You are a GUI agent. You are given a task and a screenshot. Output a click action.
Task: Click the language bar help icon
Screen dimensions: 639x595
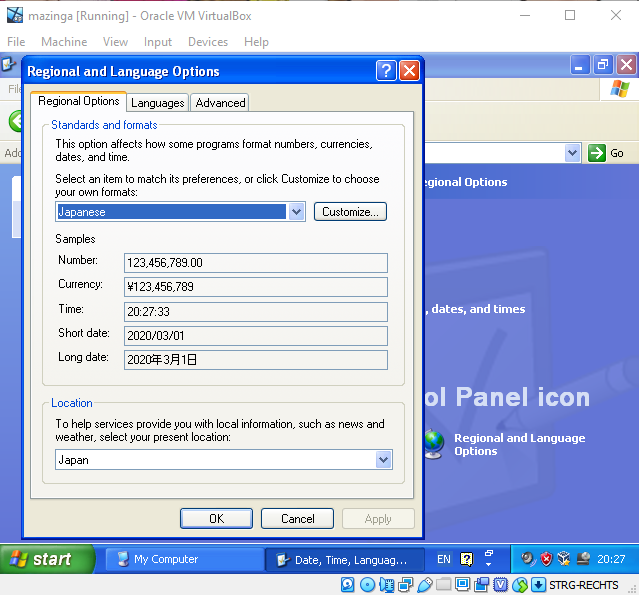coord(467,559)
